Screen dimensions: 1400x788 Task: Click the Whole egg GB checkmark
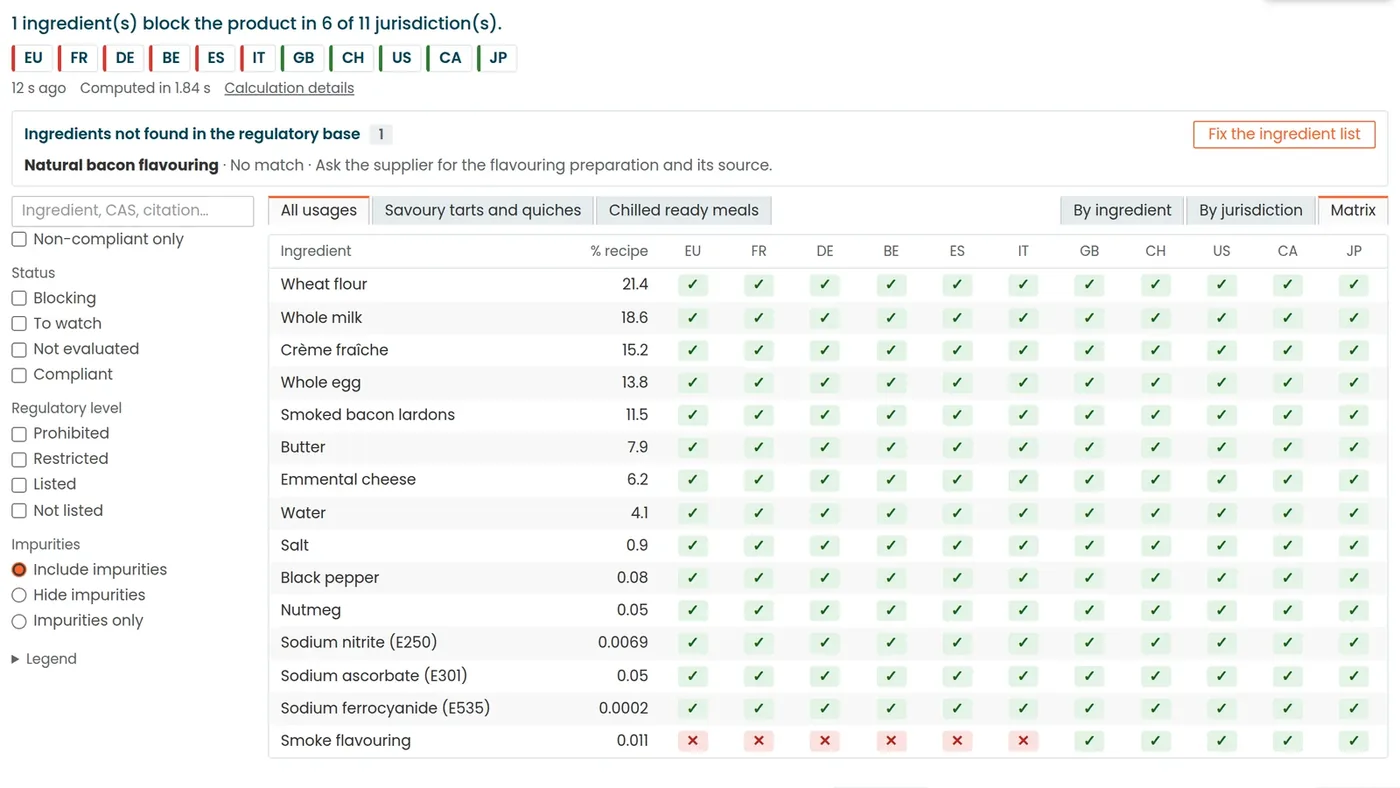[x=1089, y=382]
